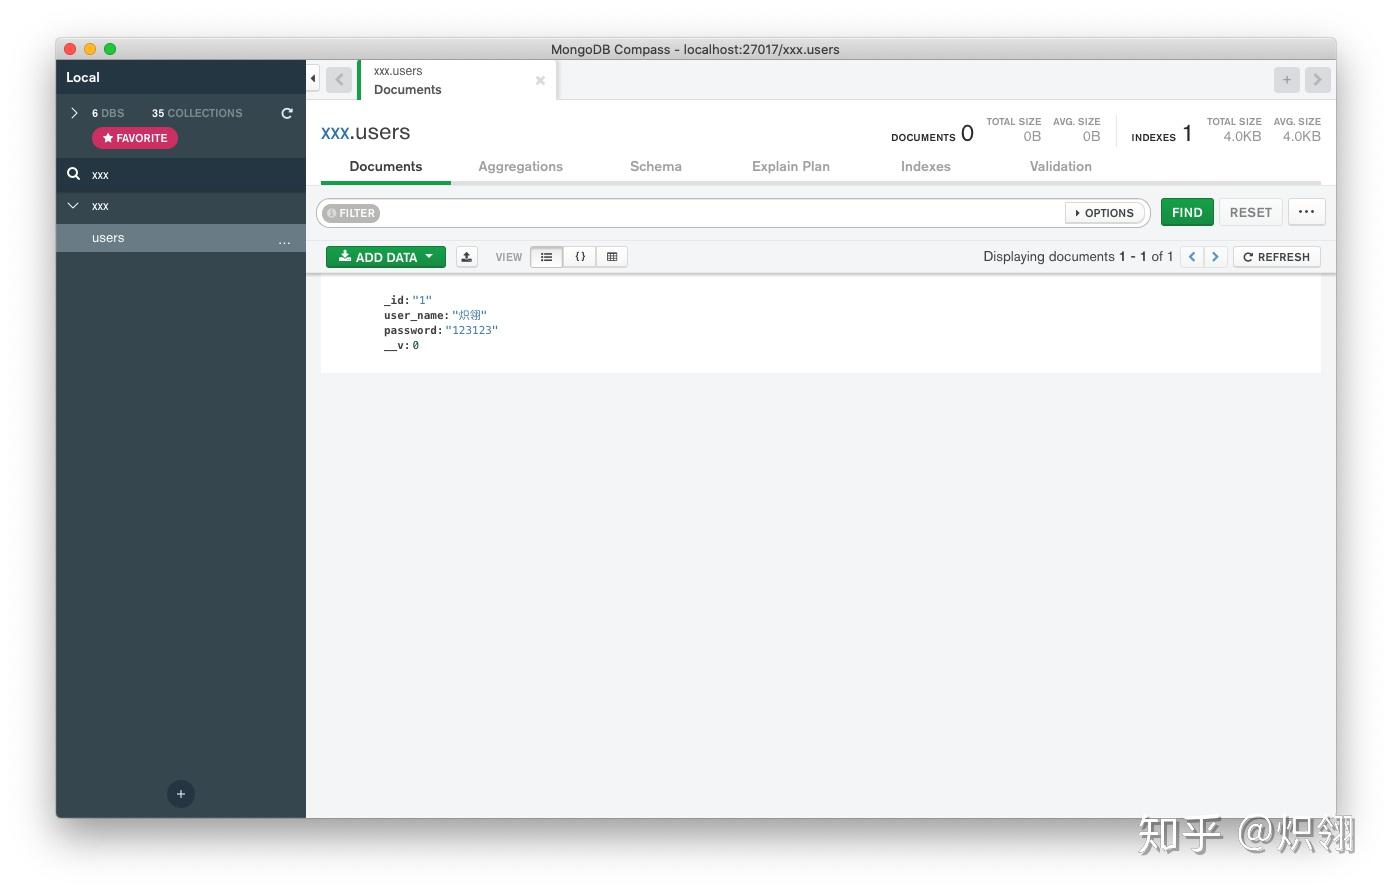Refresh databases using the sidebar reload icon
Viewport: 1392px width, 892px height.
287,113
